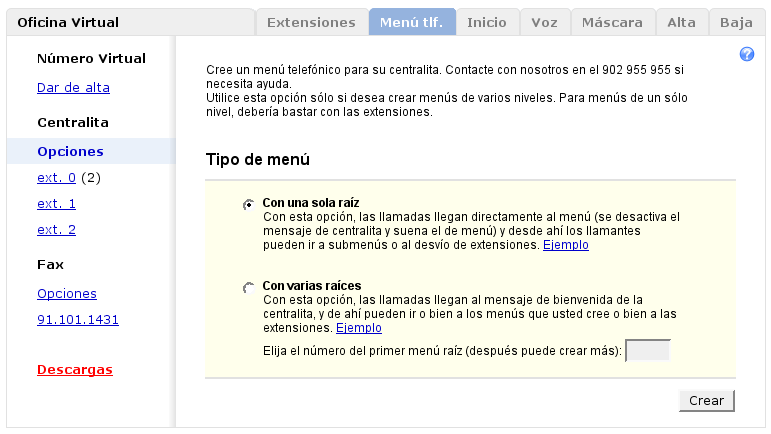Click the blue help question mark icon
This screenshot has width=771, height=434.
(x=746, y=54)
